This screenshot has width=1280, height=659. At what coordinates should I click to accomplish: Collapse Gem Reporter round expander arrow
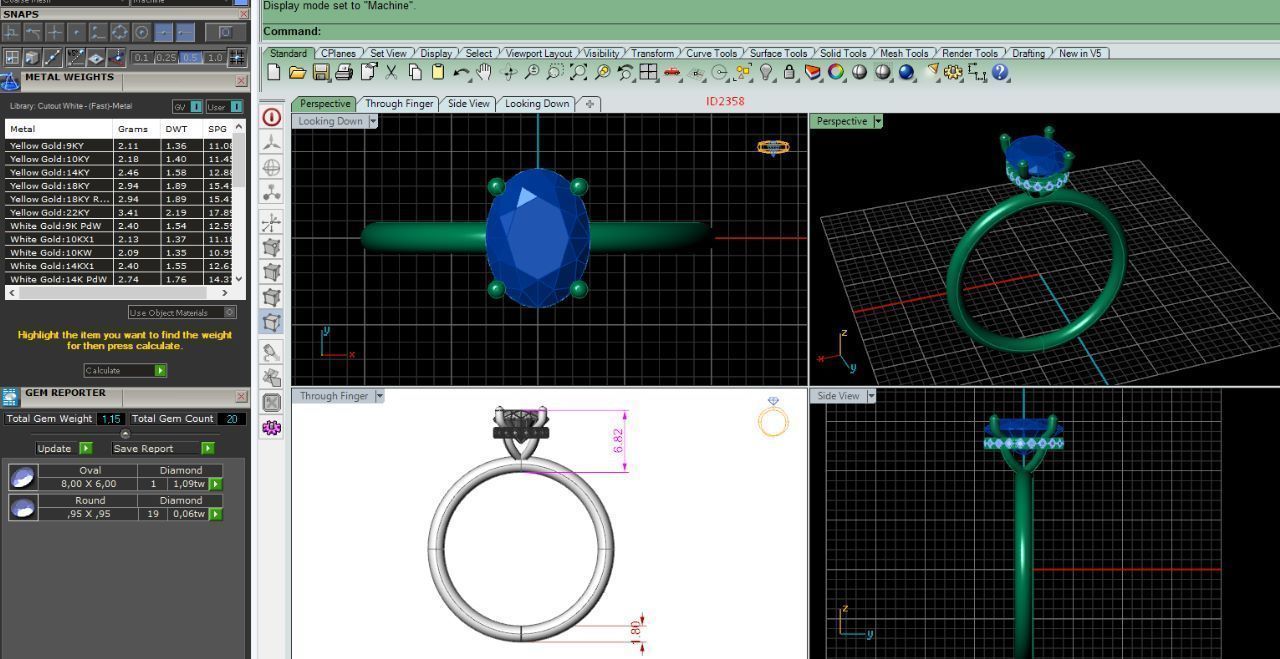(125, 434)
